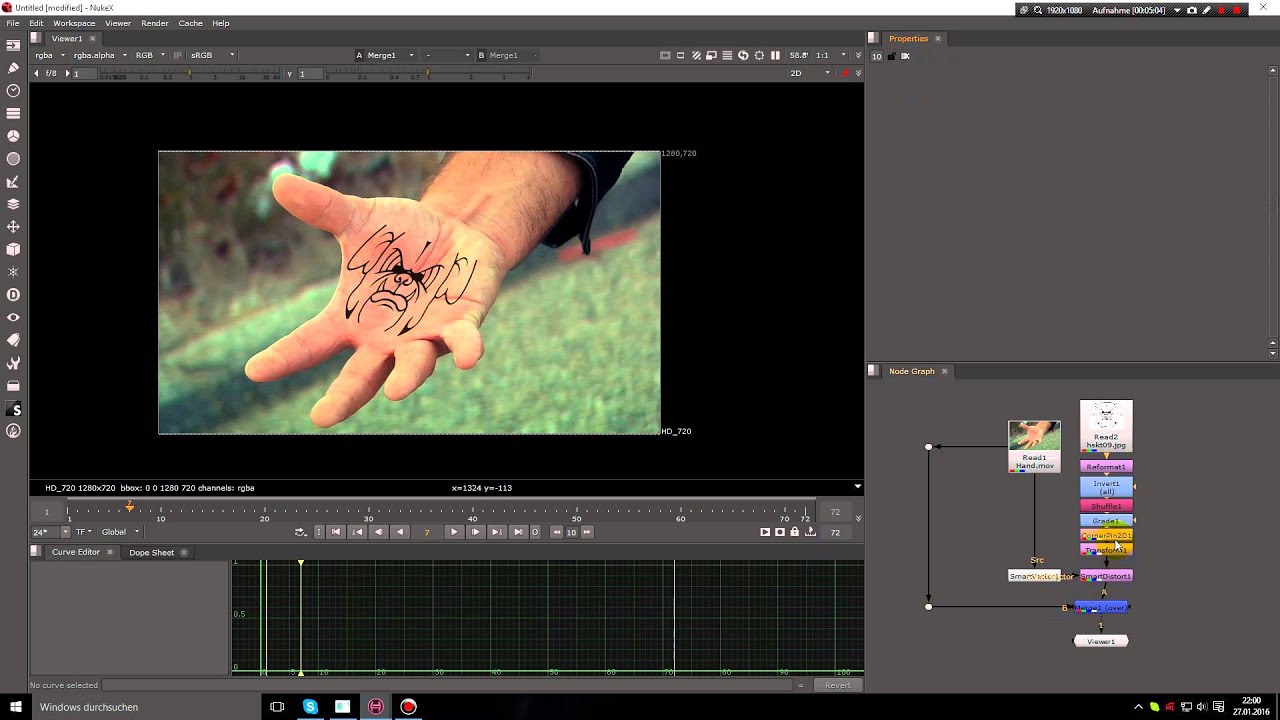The height and width of the screenshot is (720, 1280).
Task: Toggle the proxy mode pause icon in viewer
Action: tap(776, 56)
